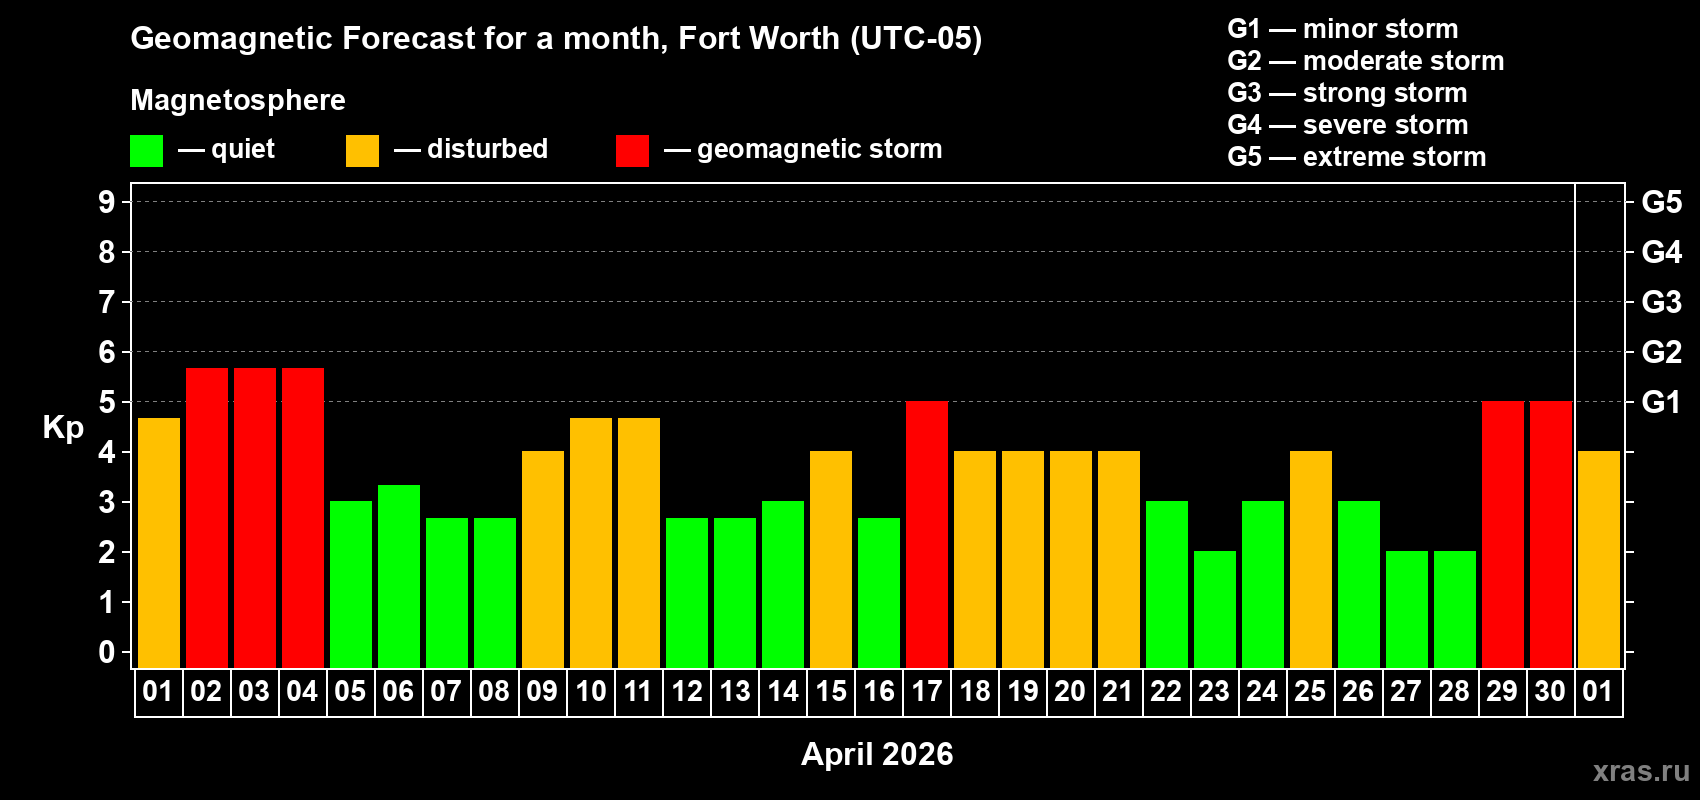Click the 'April 2026' month caption

tap(877, 754)
